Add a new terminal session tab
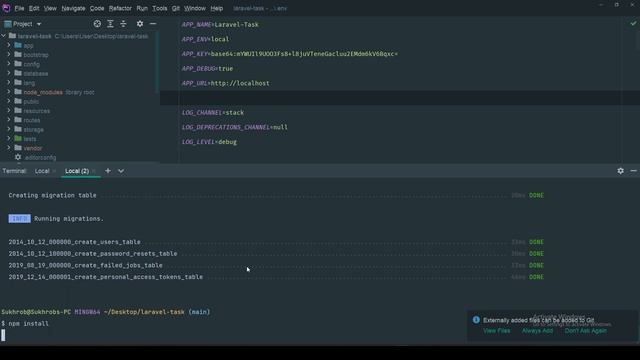 [x=108, y=171]
